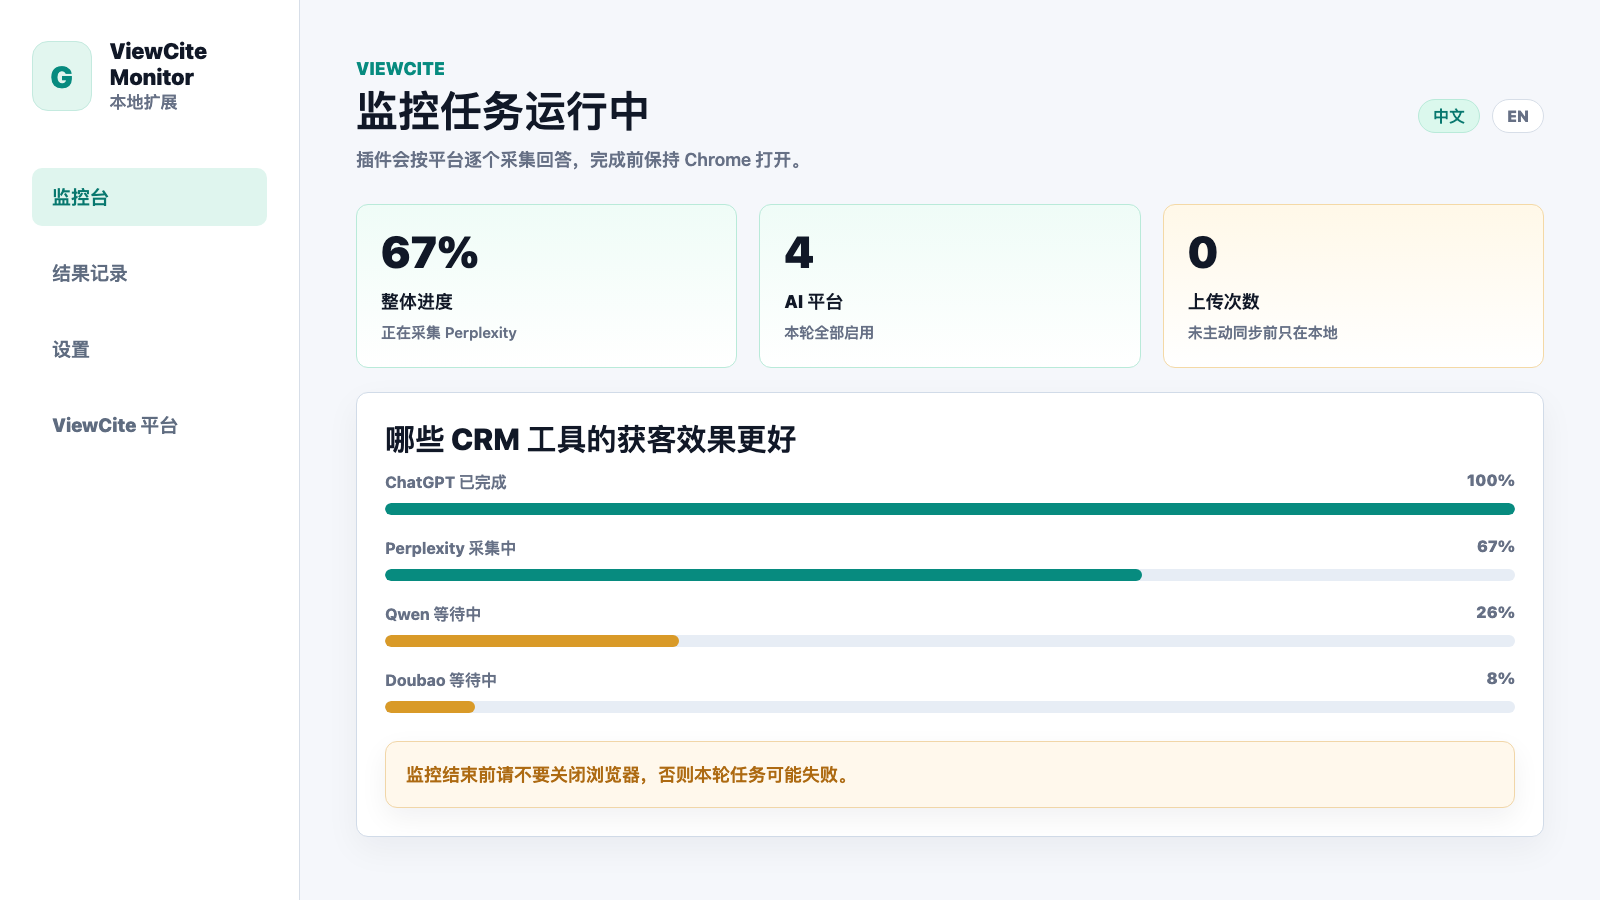This screenshot has width=1600, height=900.
Task: Click the 未主动同步前只在本地 text
Action: (1262, 333)
